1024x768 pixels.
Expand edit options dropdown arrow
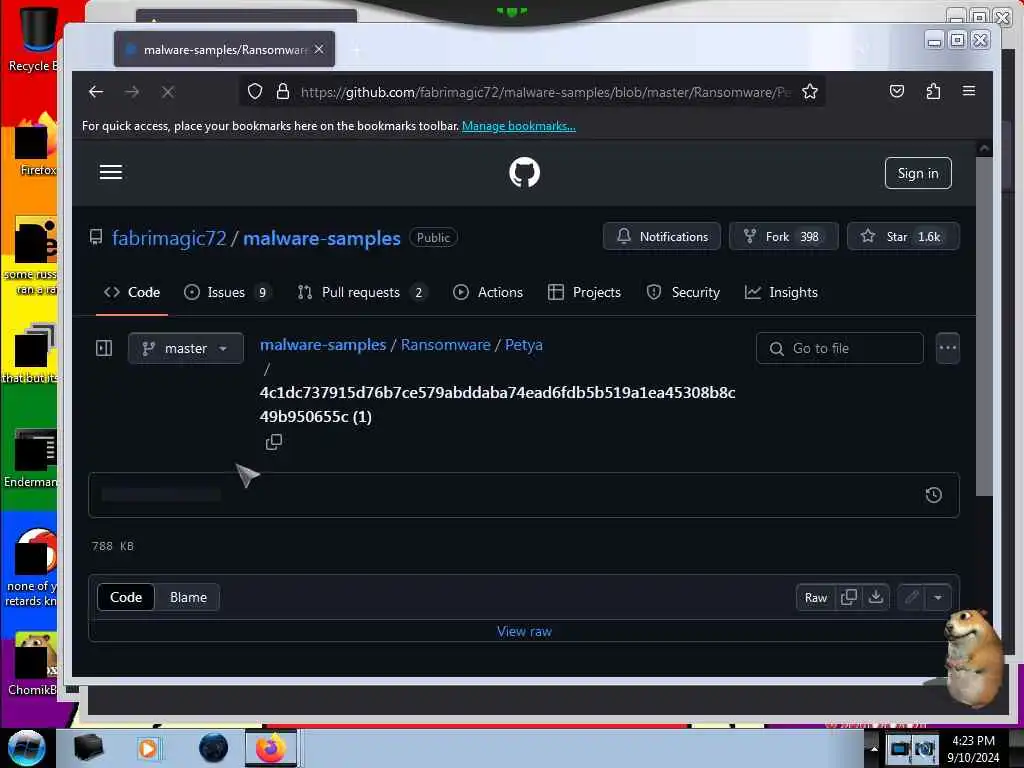(x=938, y=597)
